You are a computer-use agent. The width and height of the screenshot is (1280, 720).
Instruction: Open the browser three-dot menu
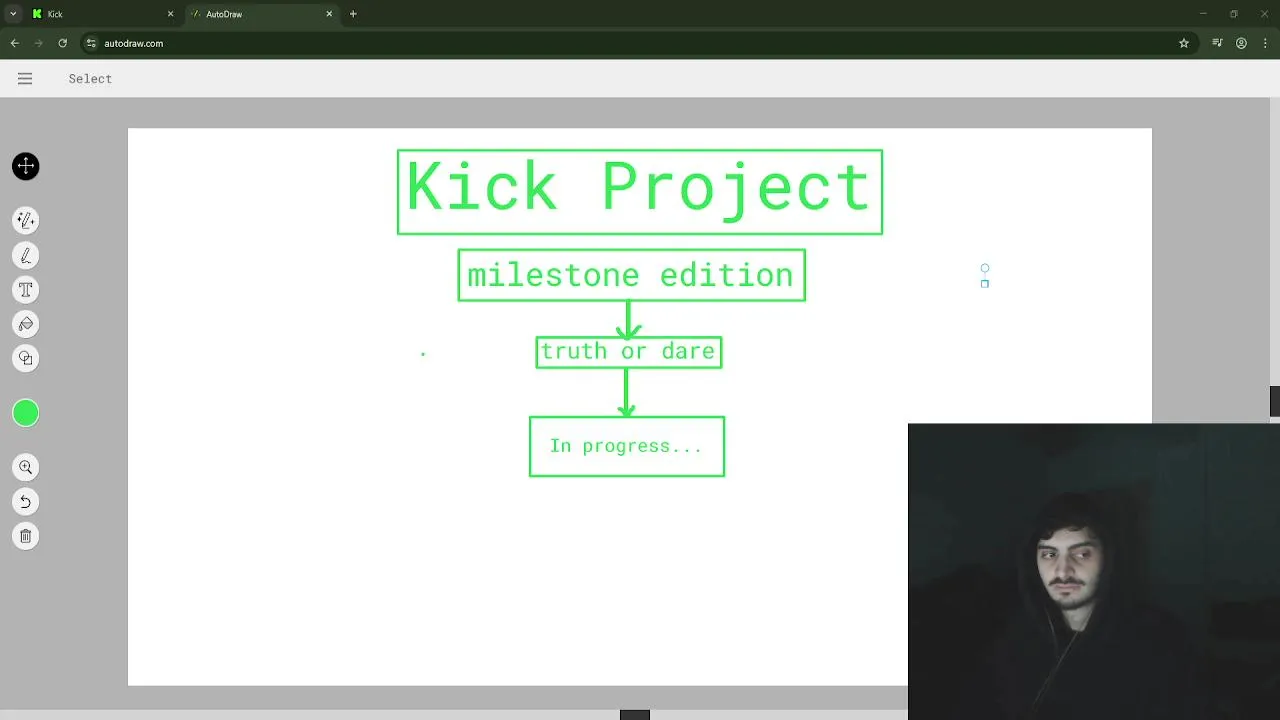(x=1265, y=43)
